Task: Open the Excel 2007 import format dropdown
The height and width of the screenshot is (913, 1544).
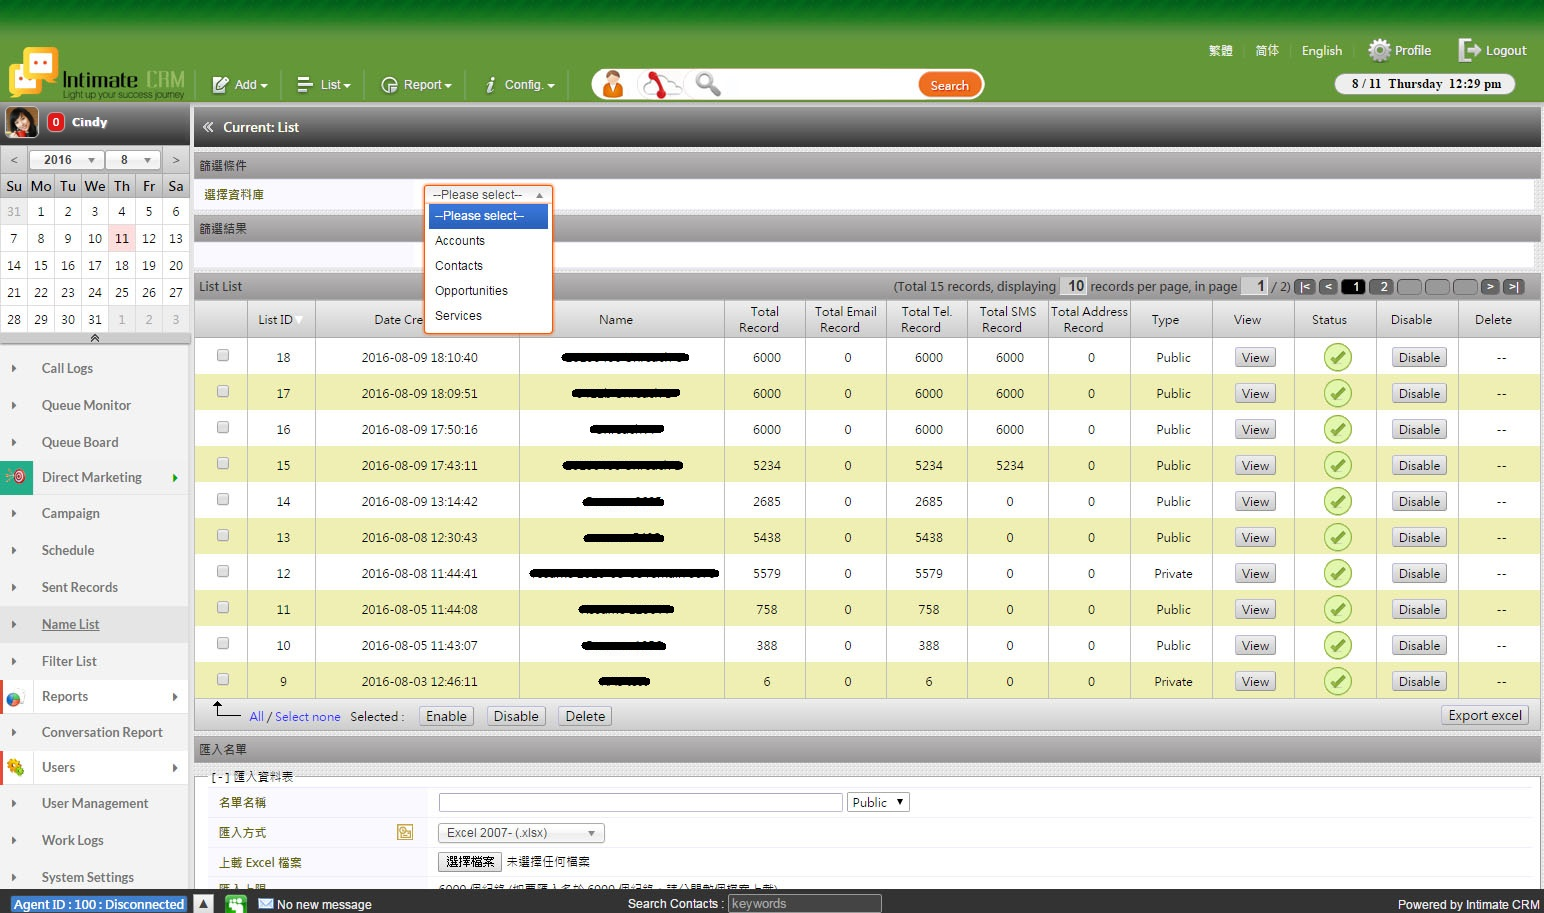Action: [x=521, y=833]
